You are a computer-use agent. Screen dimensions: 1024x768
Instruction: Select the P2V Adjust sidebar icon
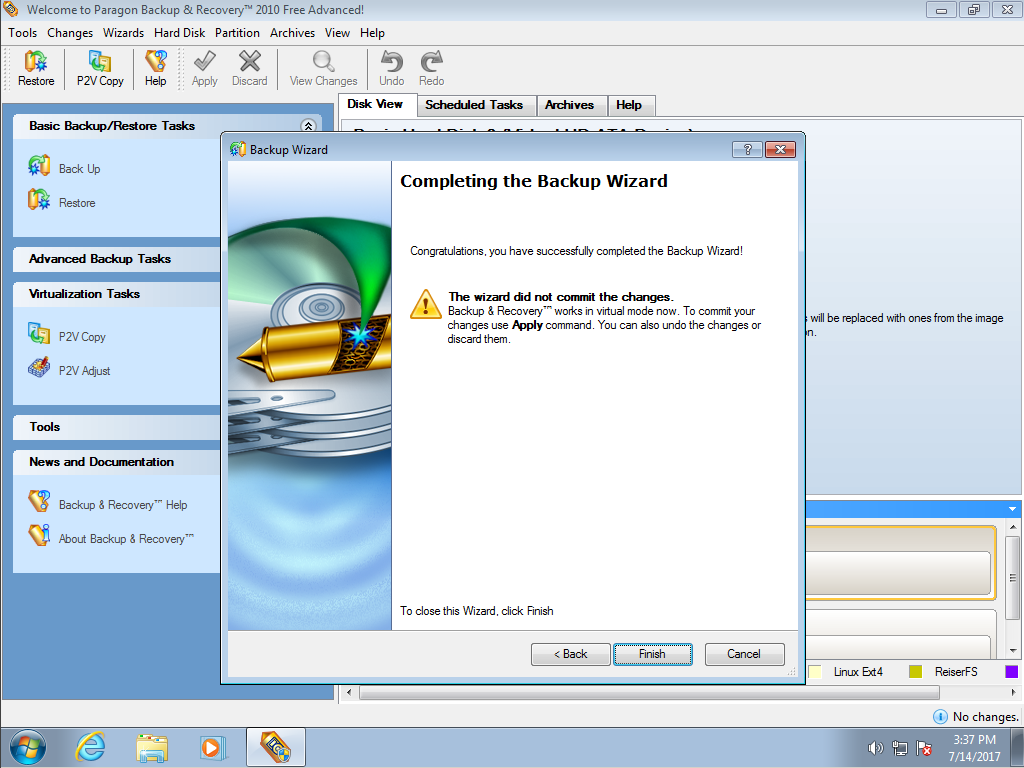[x=39, y=369]
